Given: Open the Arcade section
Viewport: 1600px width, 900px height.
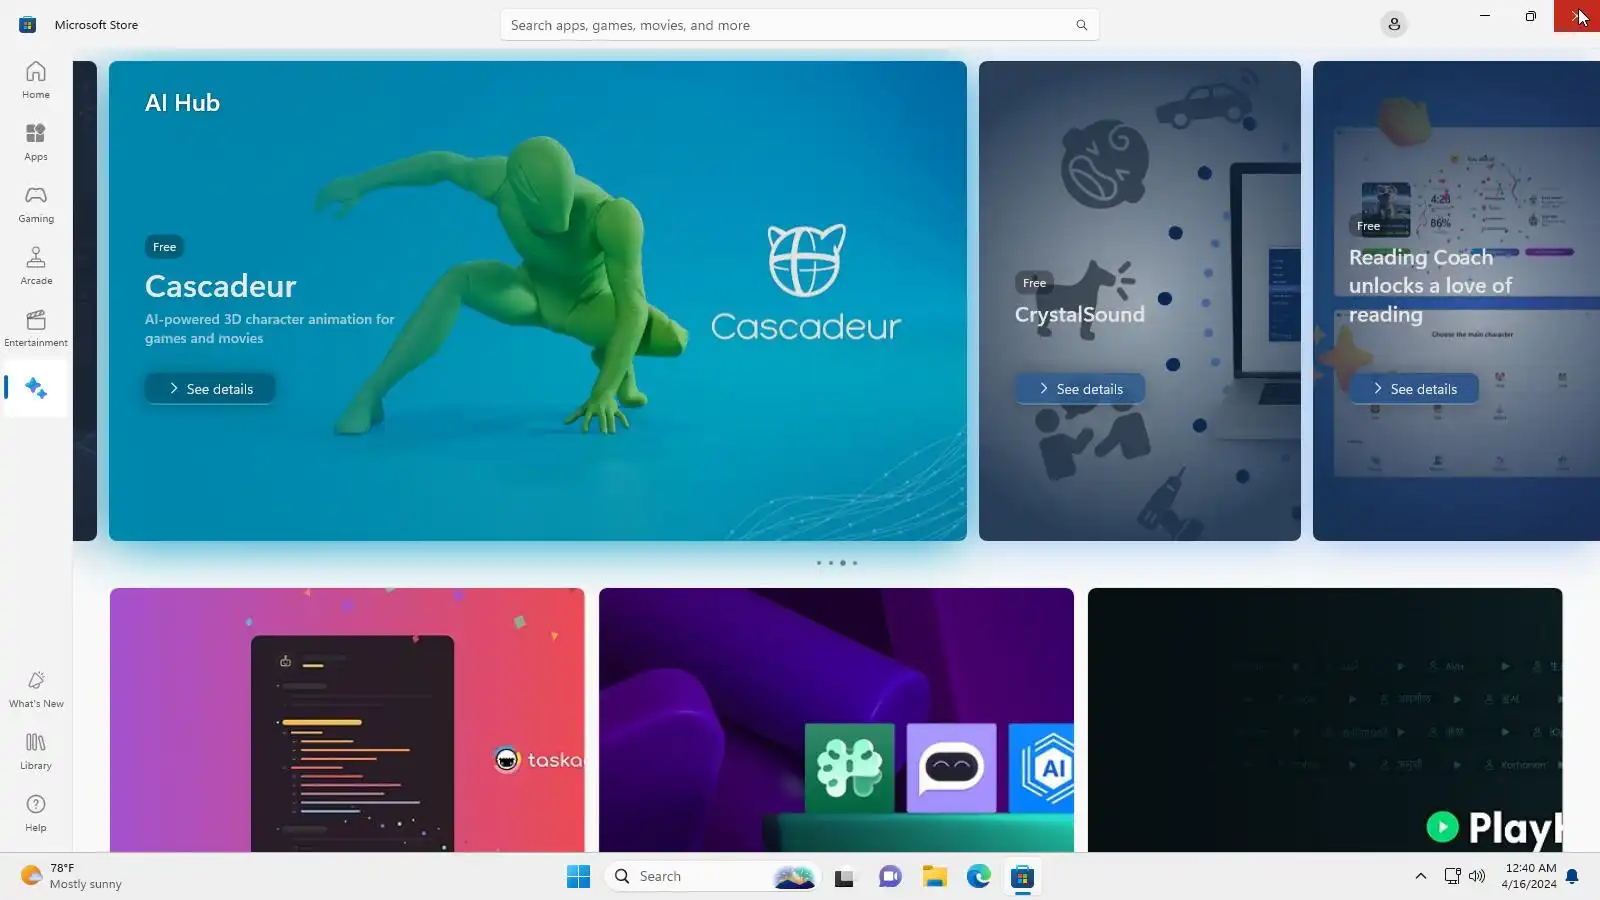Looking at the screenshot, I should [36, 266].
